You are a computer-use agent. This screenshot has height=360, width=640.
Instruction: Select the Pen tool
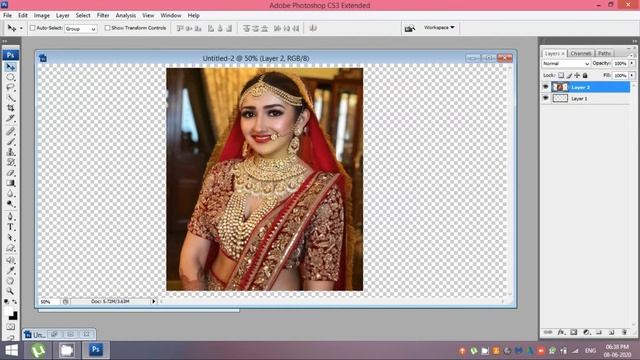(11, 217)
